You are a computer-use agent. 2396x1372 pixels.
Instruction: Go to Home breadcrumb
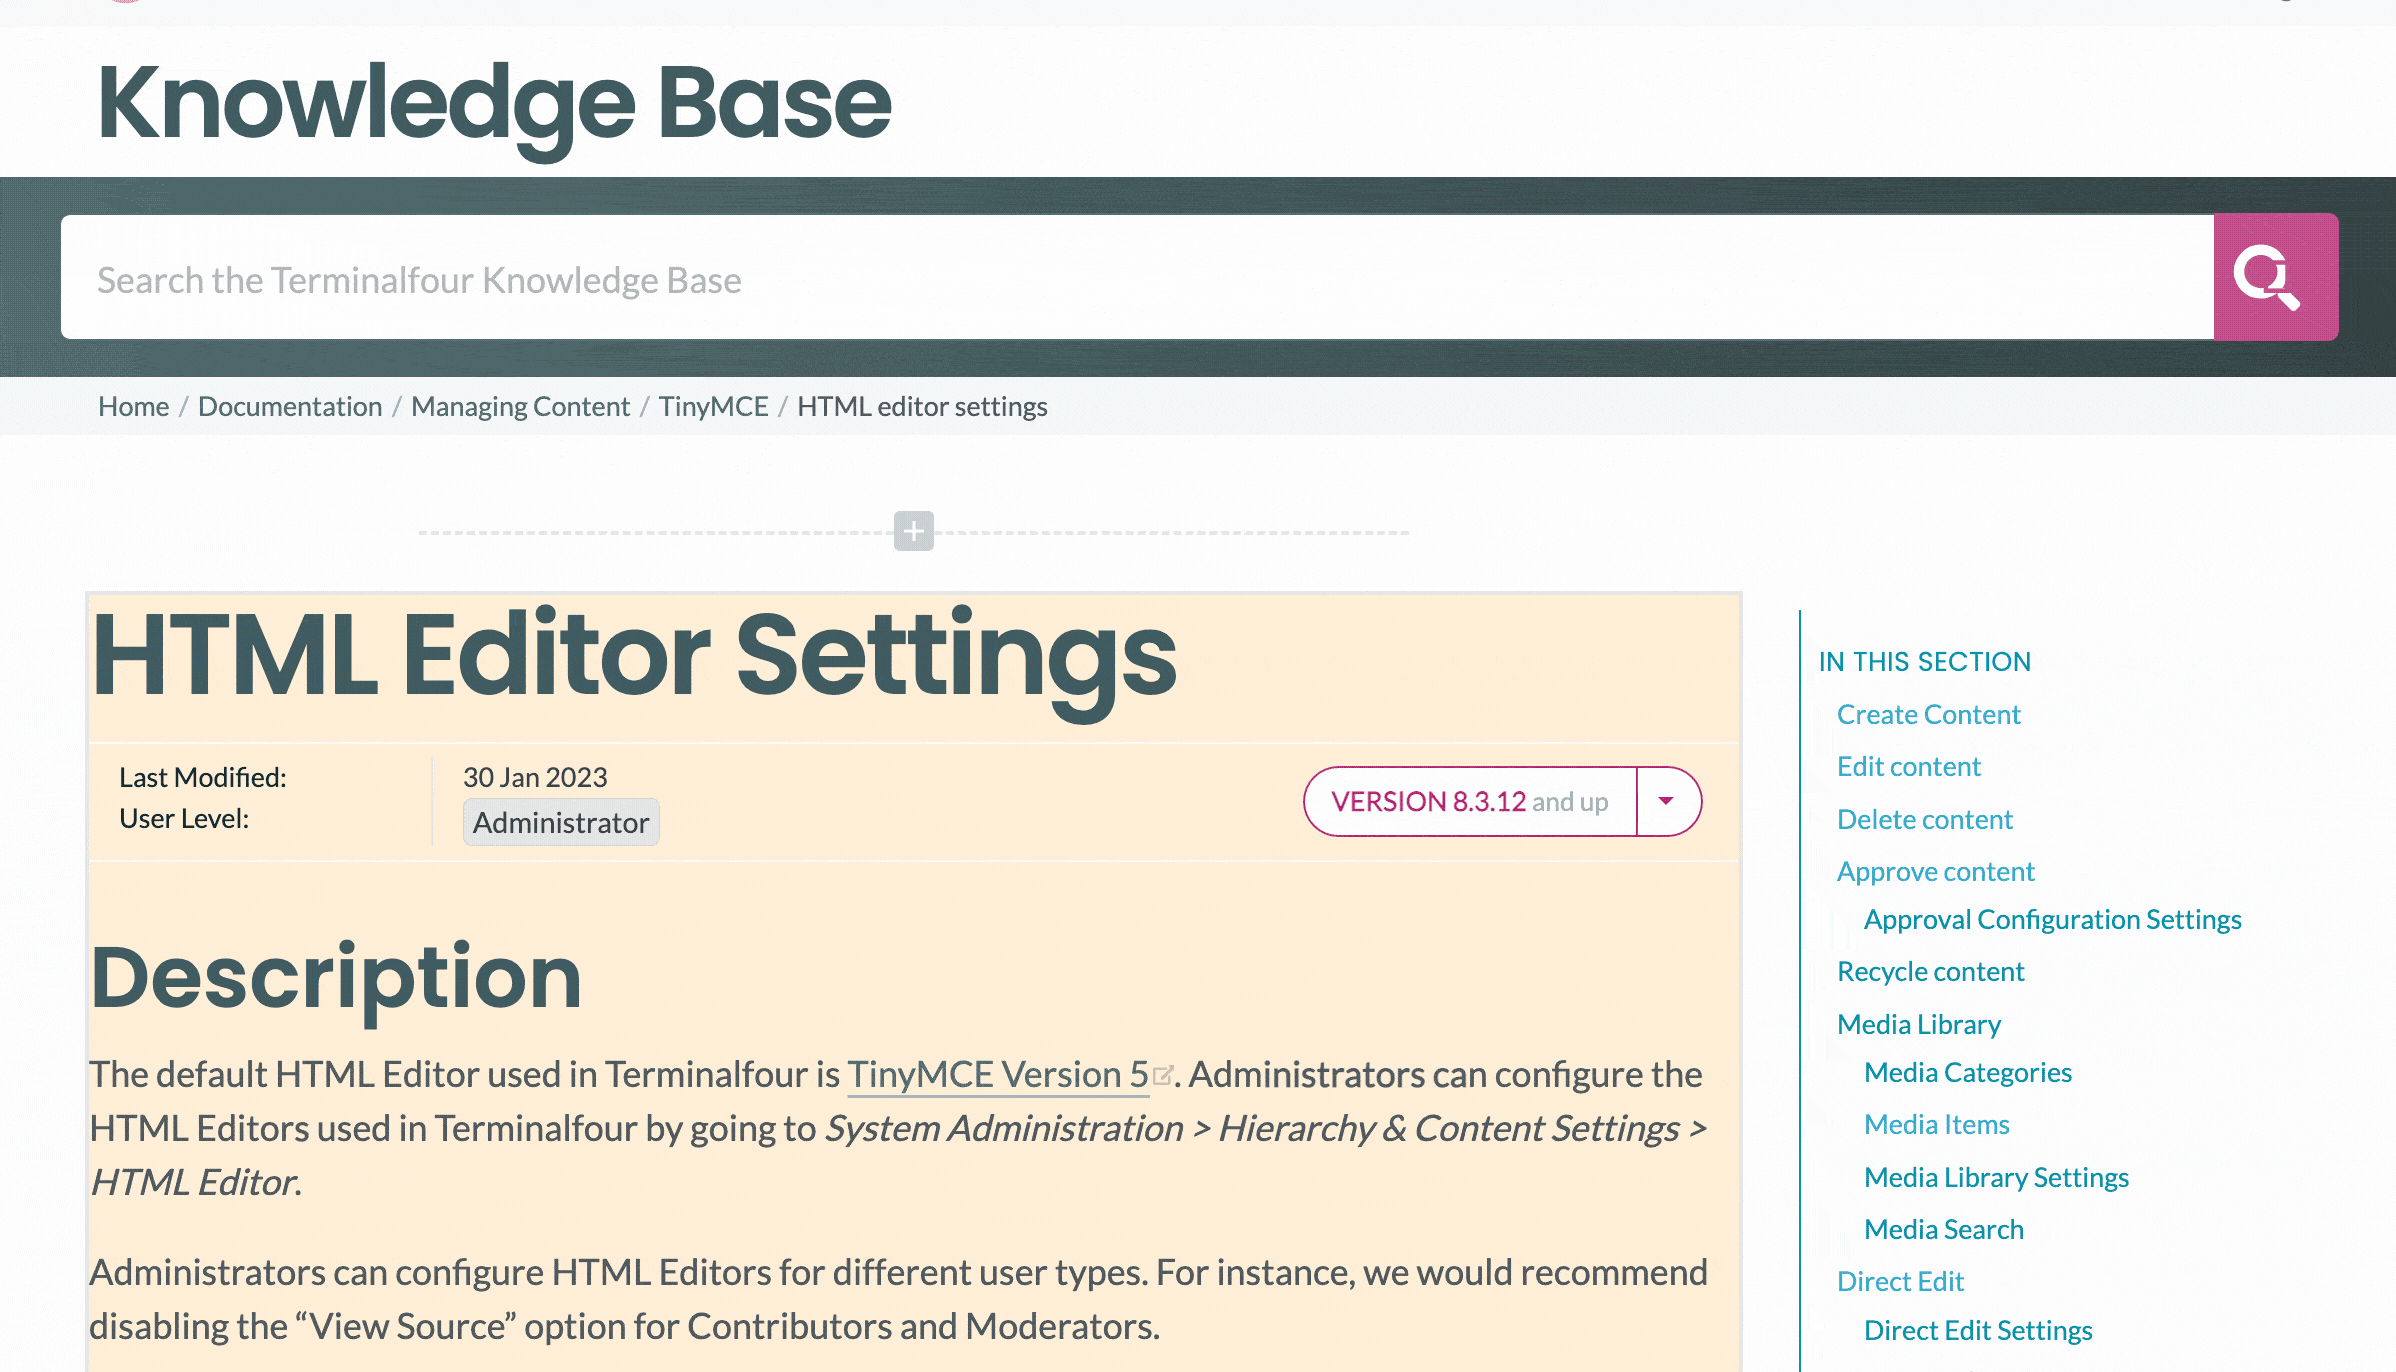pyautogui.click(x=133, y=406)
